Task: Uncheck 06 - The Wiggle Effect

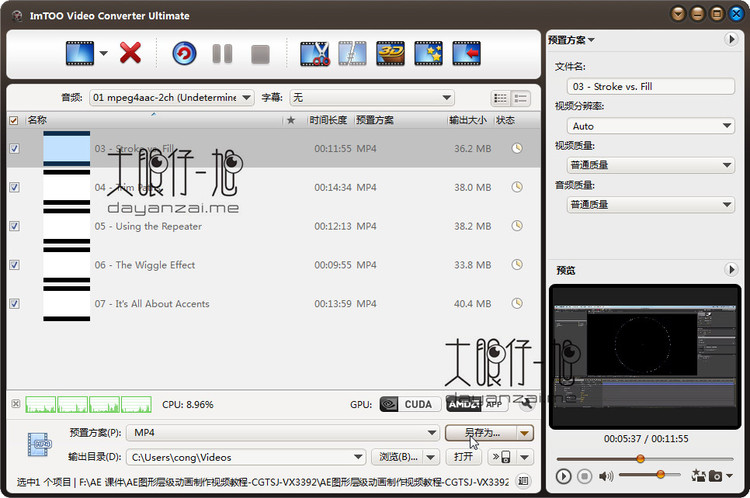Action: [14, 265]
